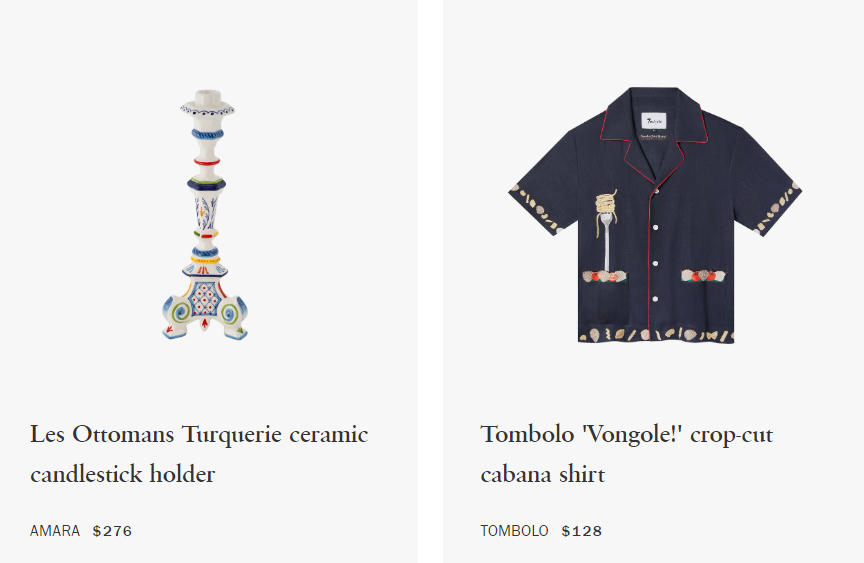Click the shirt's left embroidered clam pocket

tap(605, 277)
